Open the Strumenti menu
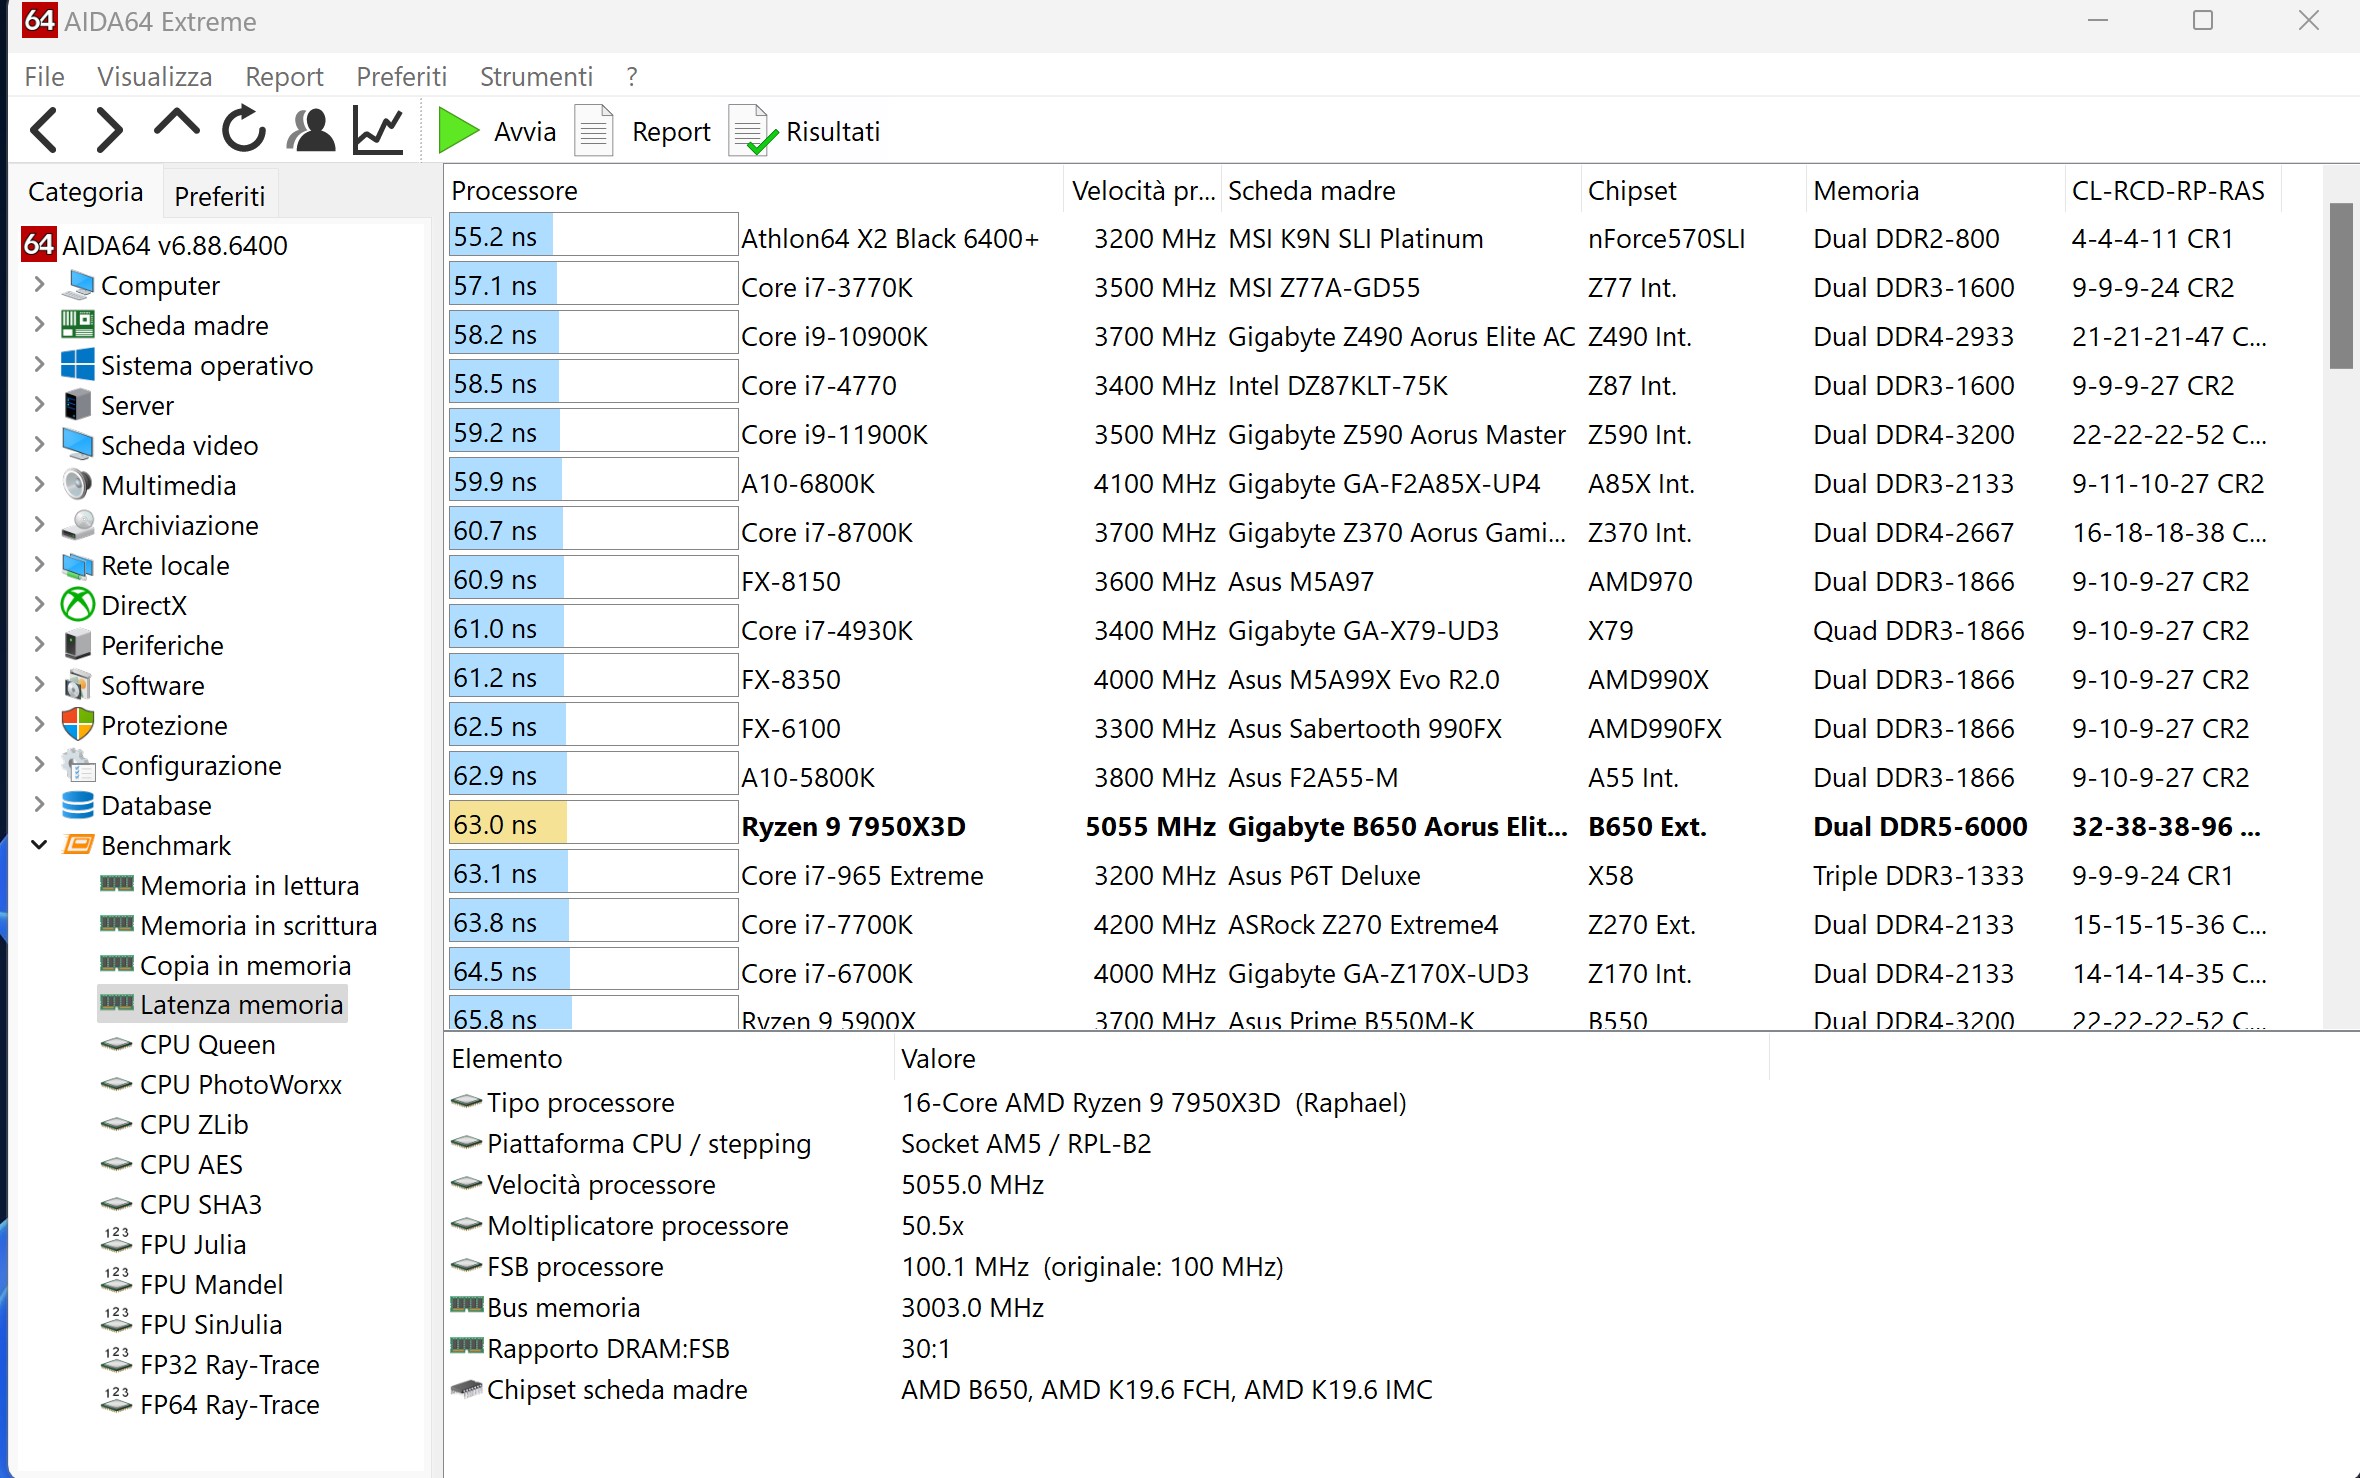 pyautogui.click(x=536, y=77)
